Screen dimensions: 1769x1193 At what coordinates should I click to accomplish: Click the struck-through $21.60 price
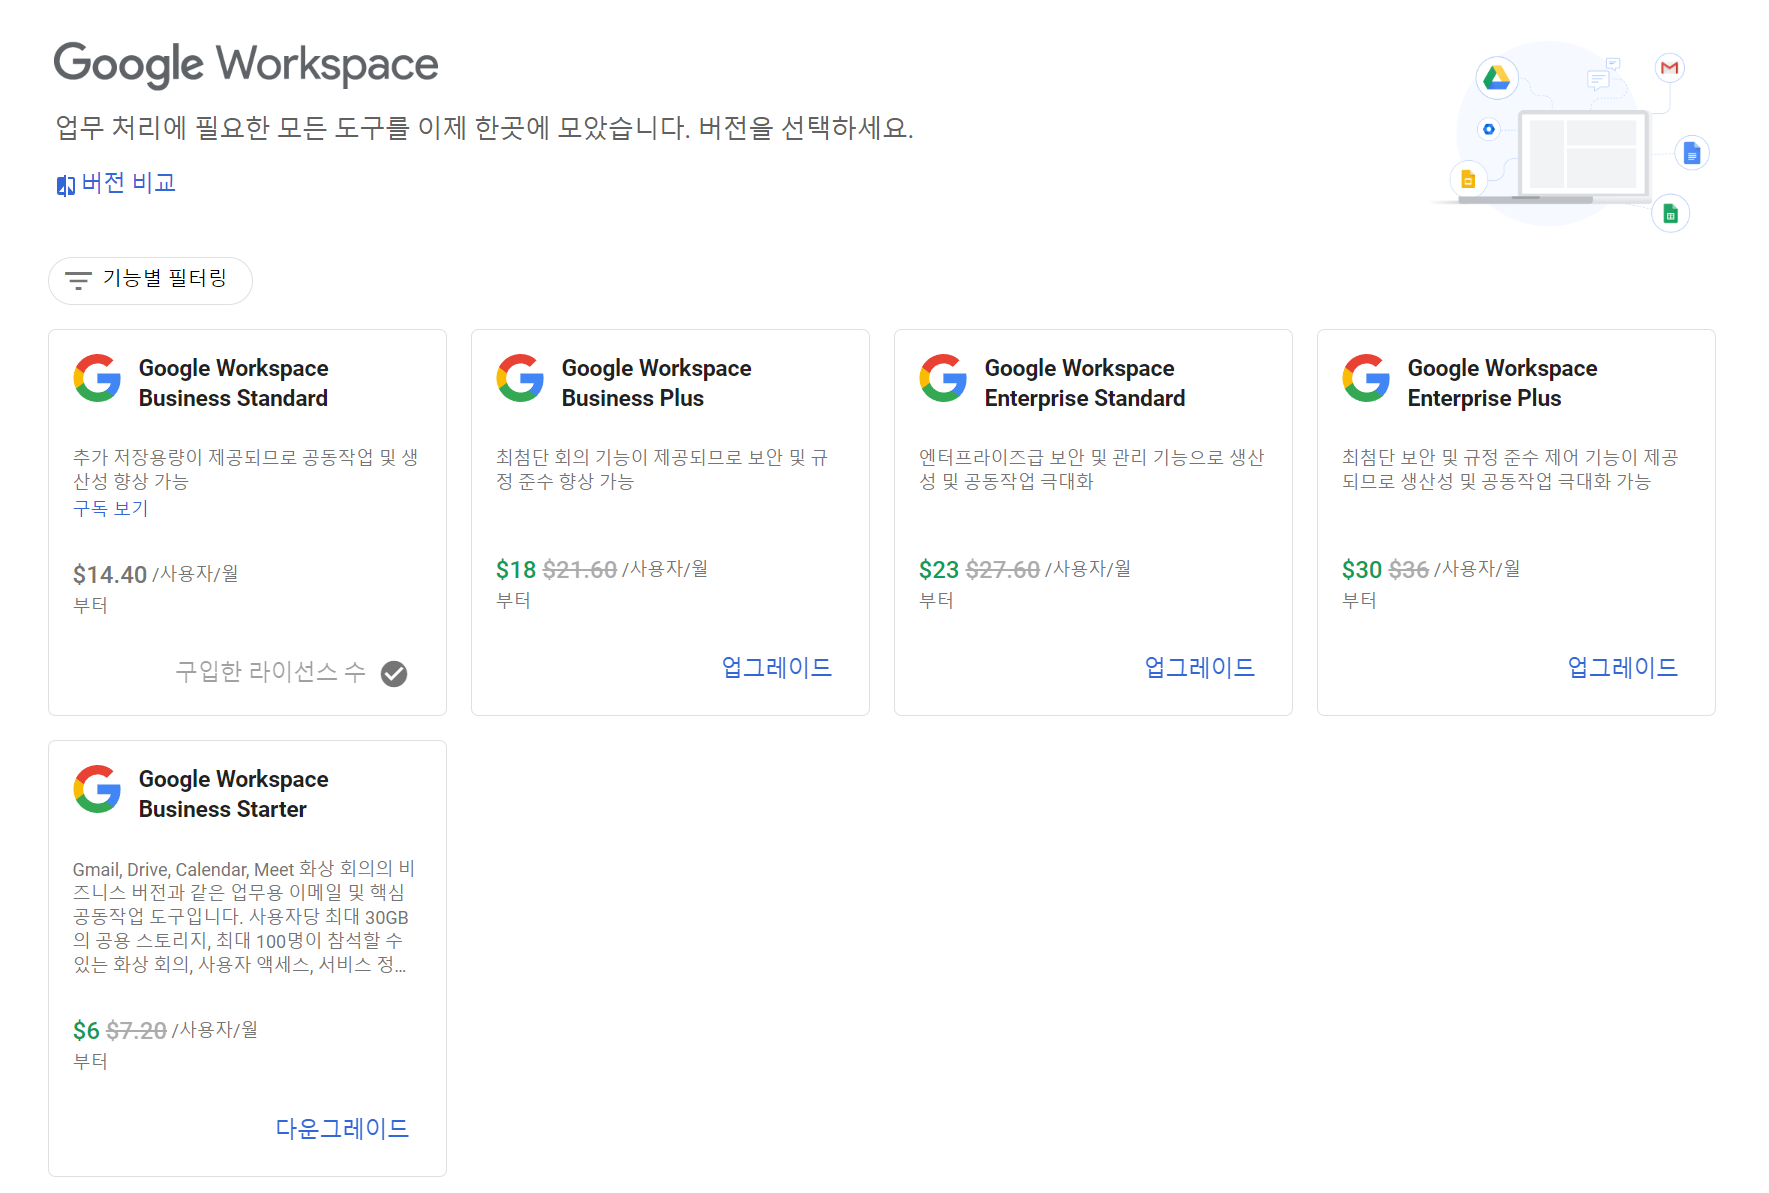[x=580, y=569]
